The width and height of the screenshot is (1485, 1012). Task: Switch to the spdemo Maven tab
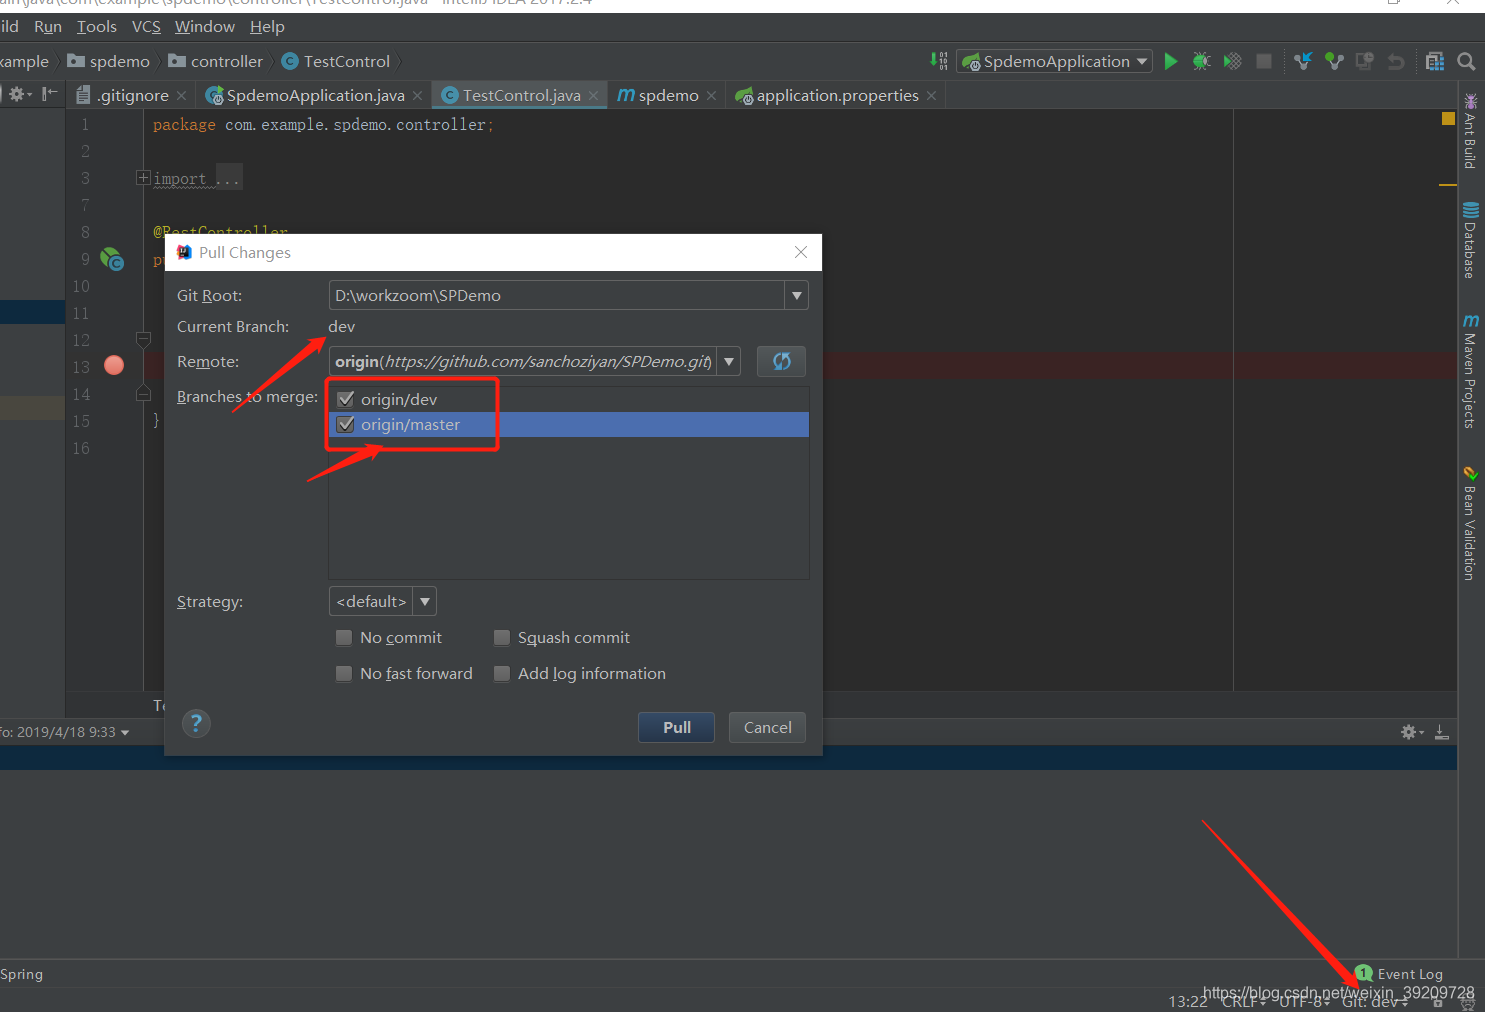point(668,95)
